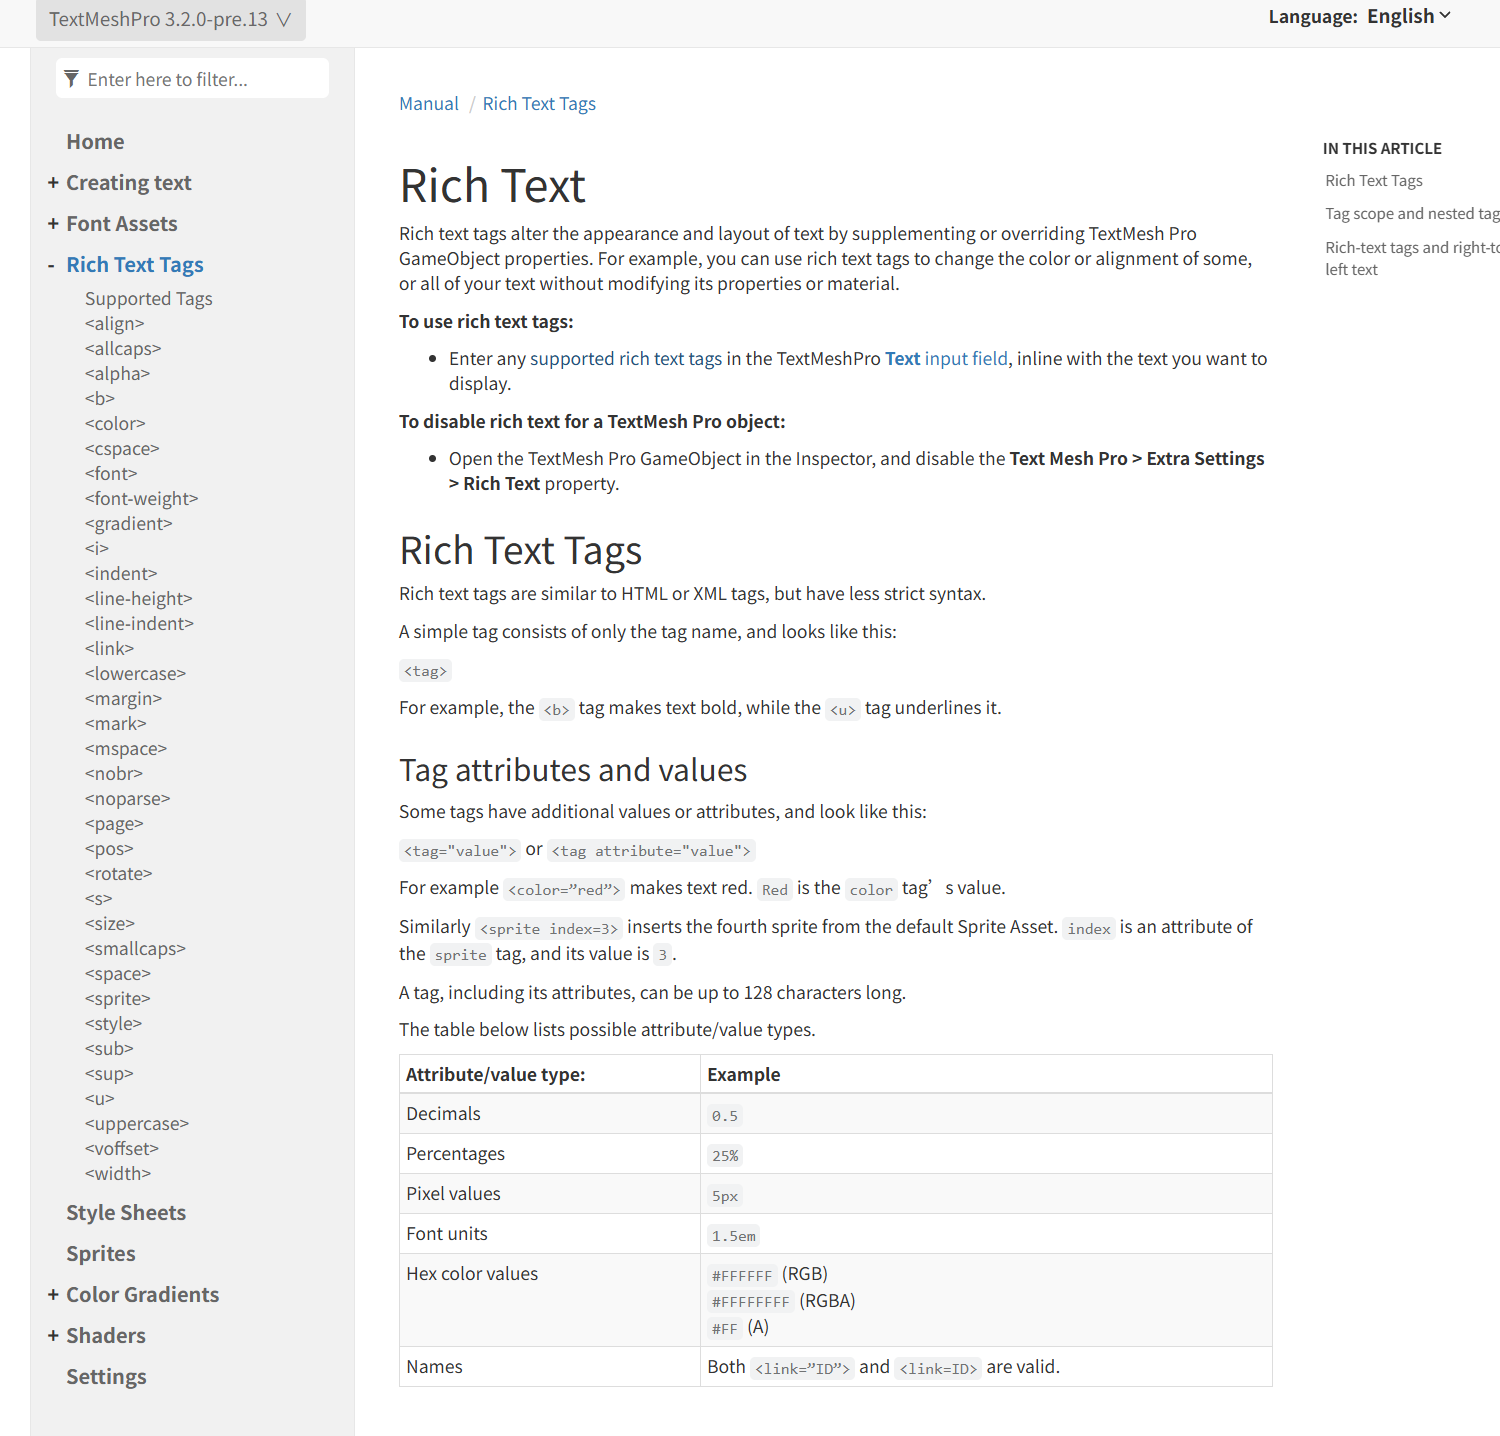The width and height of the screenshot is (1500, 1436).
Task: Collapse the Rich Text Tags section
Action: point(52,265)
